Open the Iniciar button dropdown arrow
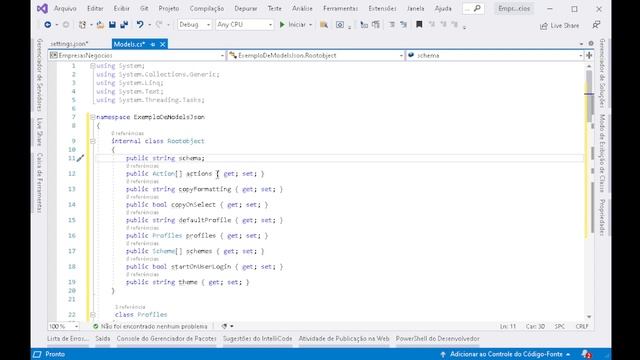 (x=311, y=25)
